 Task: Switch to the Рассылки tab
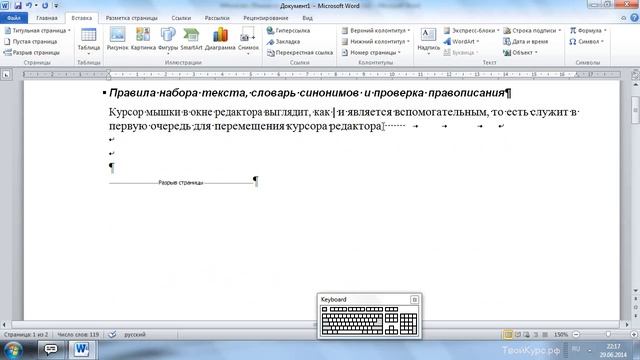click(x=217, y=18)
